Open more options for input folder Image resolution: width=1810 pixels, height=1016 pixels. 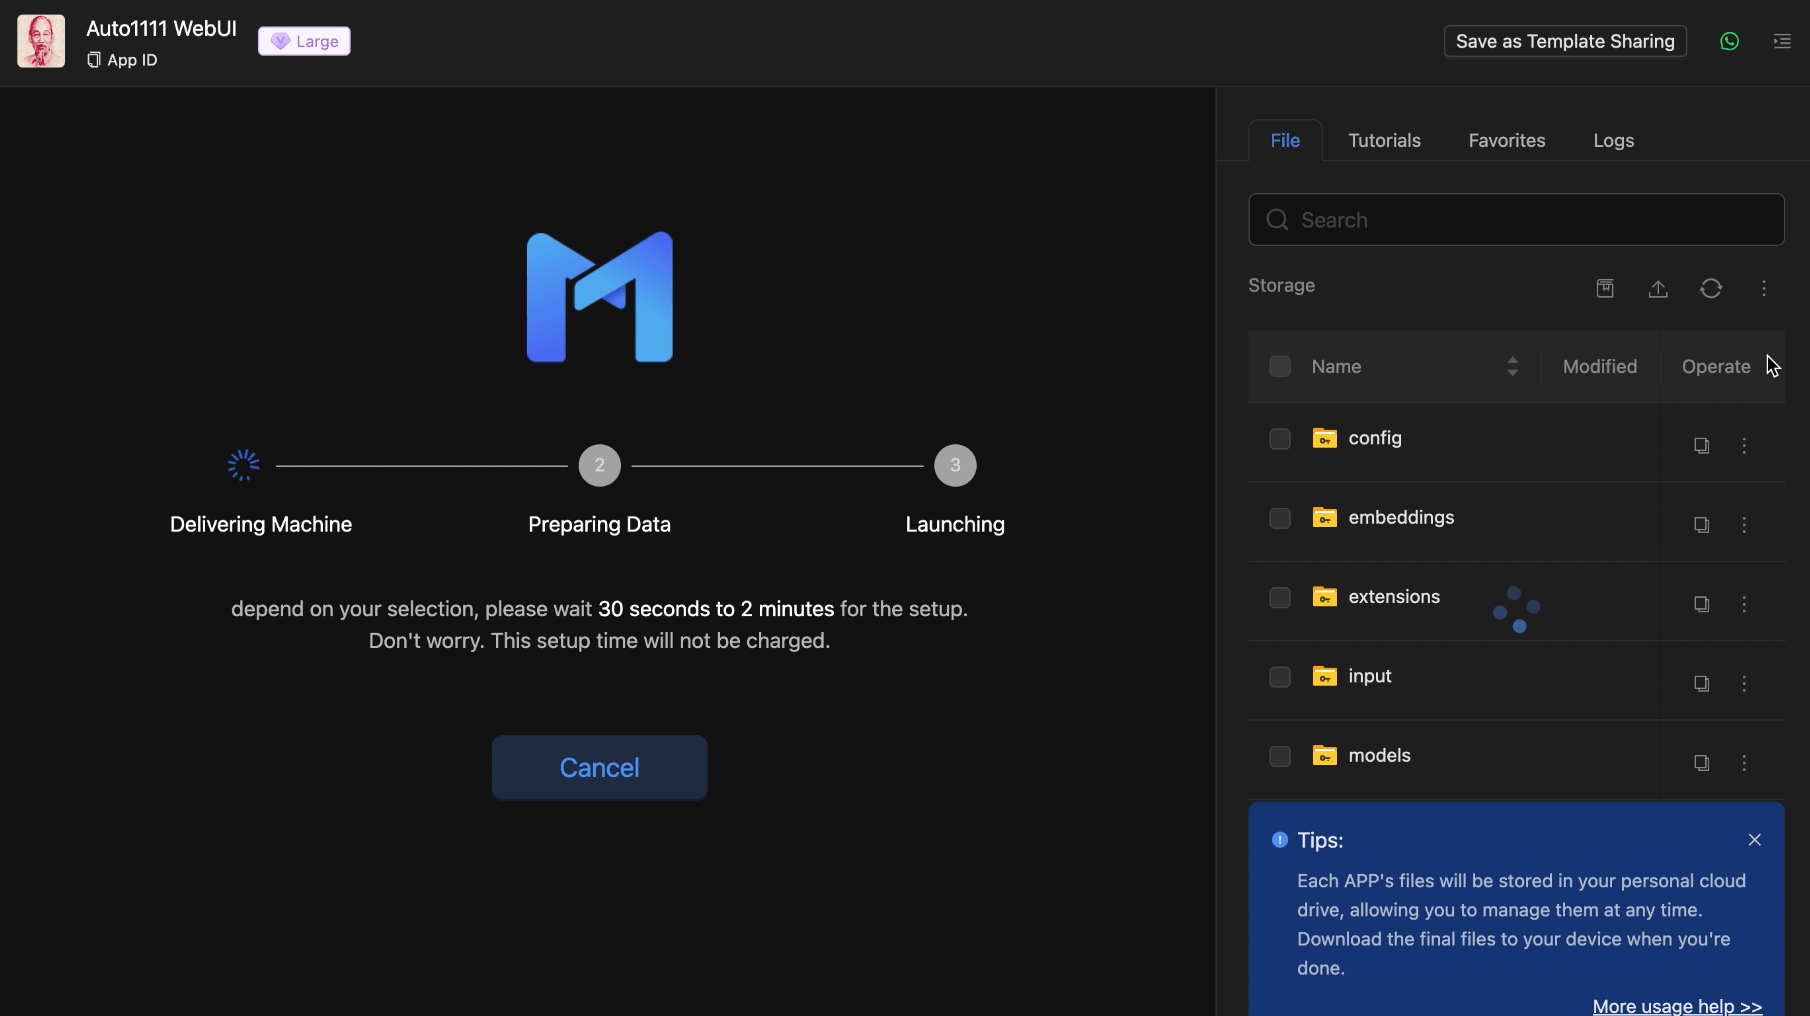1744,684
